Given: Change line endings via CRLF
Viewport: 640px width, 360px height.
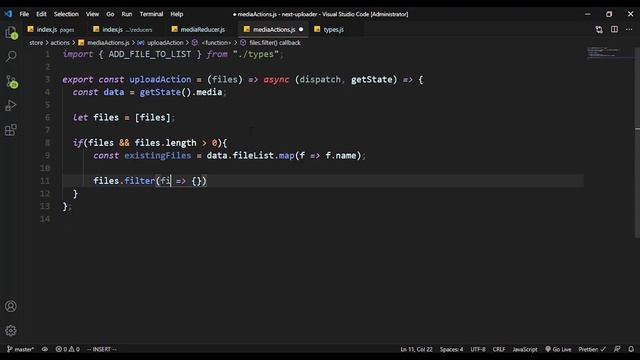Looking at the screenshot, I should (499, 349).
